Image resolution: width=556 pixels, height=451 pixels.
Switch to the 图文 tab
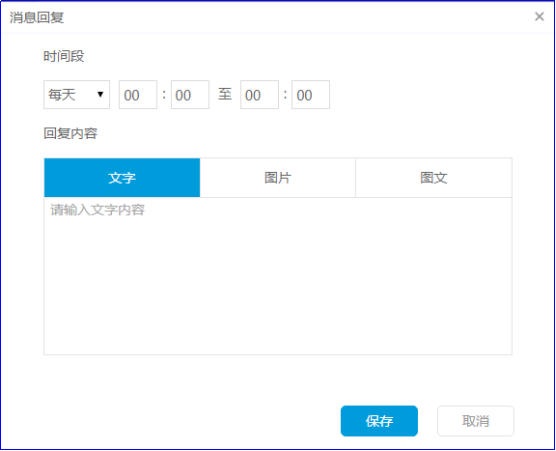pyautogui.click(x=434, y=178)
